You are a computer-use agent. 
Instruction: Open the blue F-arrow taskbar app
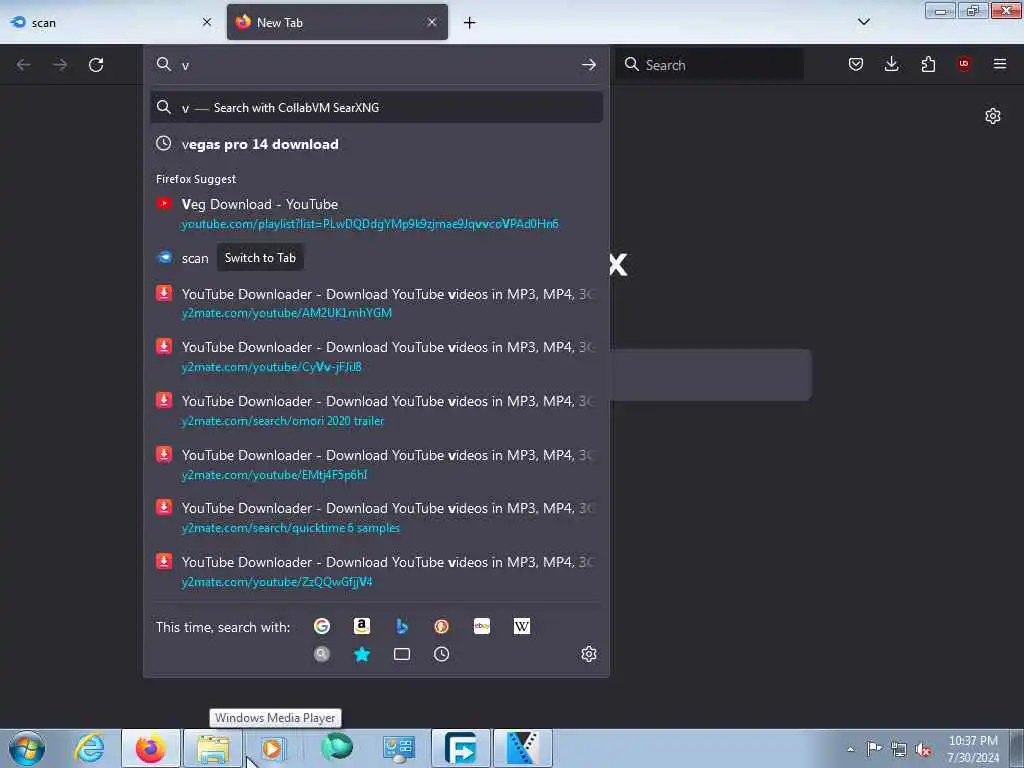click(460, 748)
